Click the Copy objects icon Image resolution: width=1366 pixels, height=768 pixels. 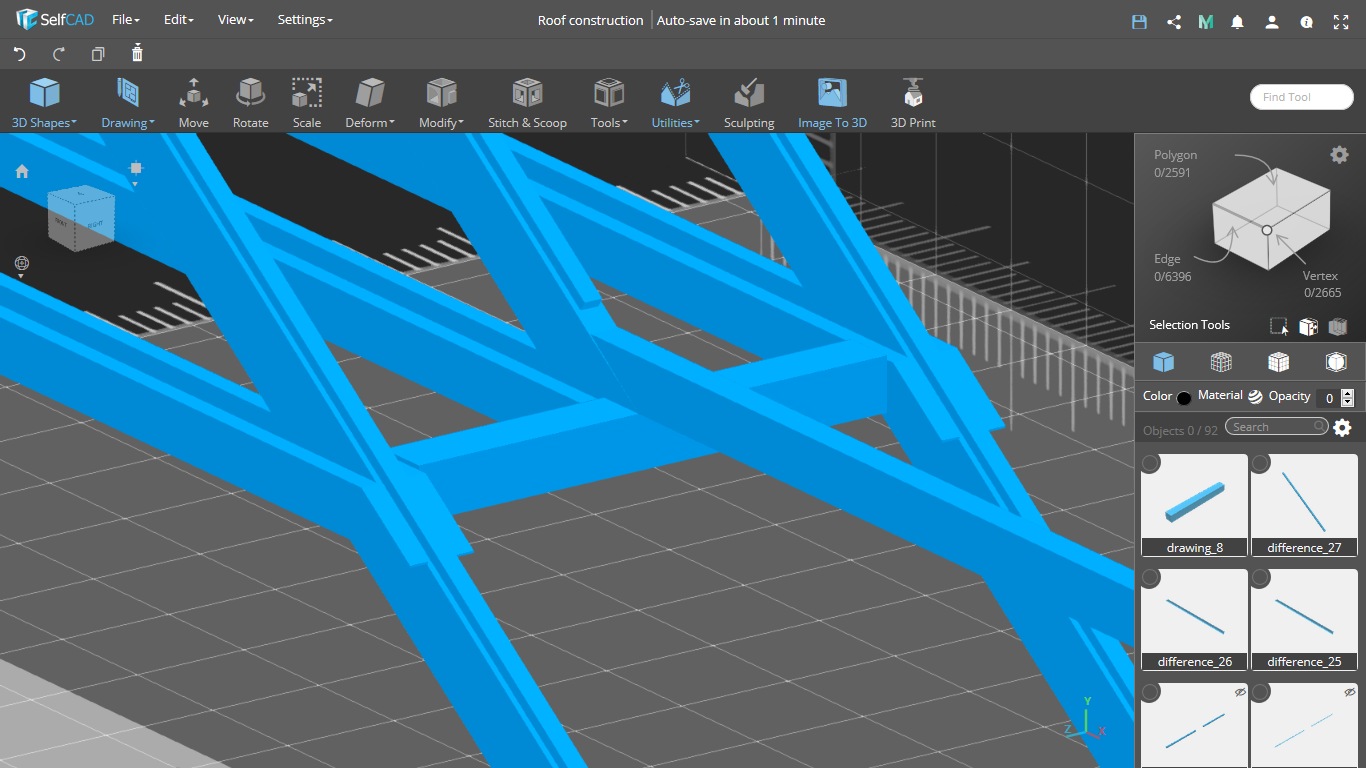coord(97,54)
